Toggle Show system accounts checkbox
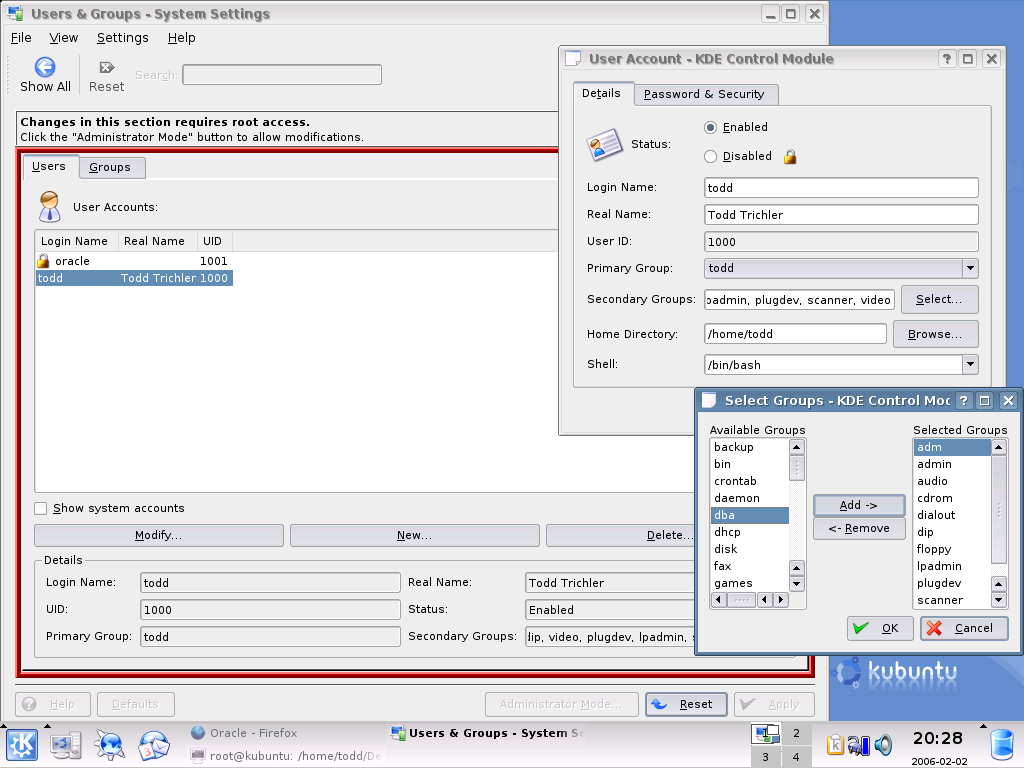1024x768 pixels. pos(40,508)
